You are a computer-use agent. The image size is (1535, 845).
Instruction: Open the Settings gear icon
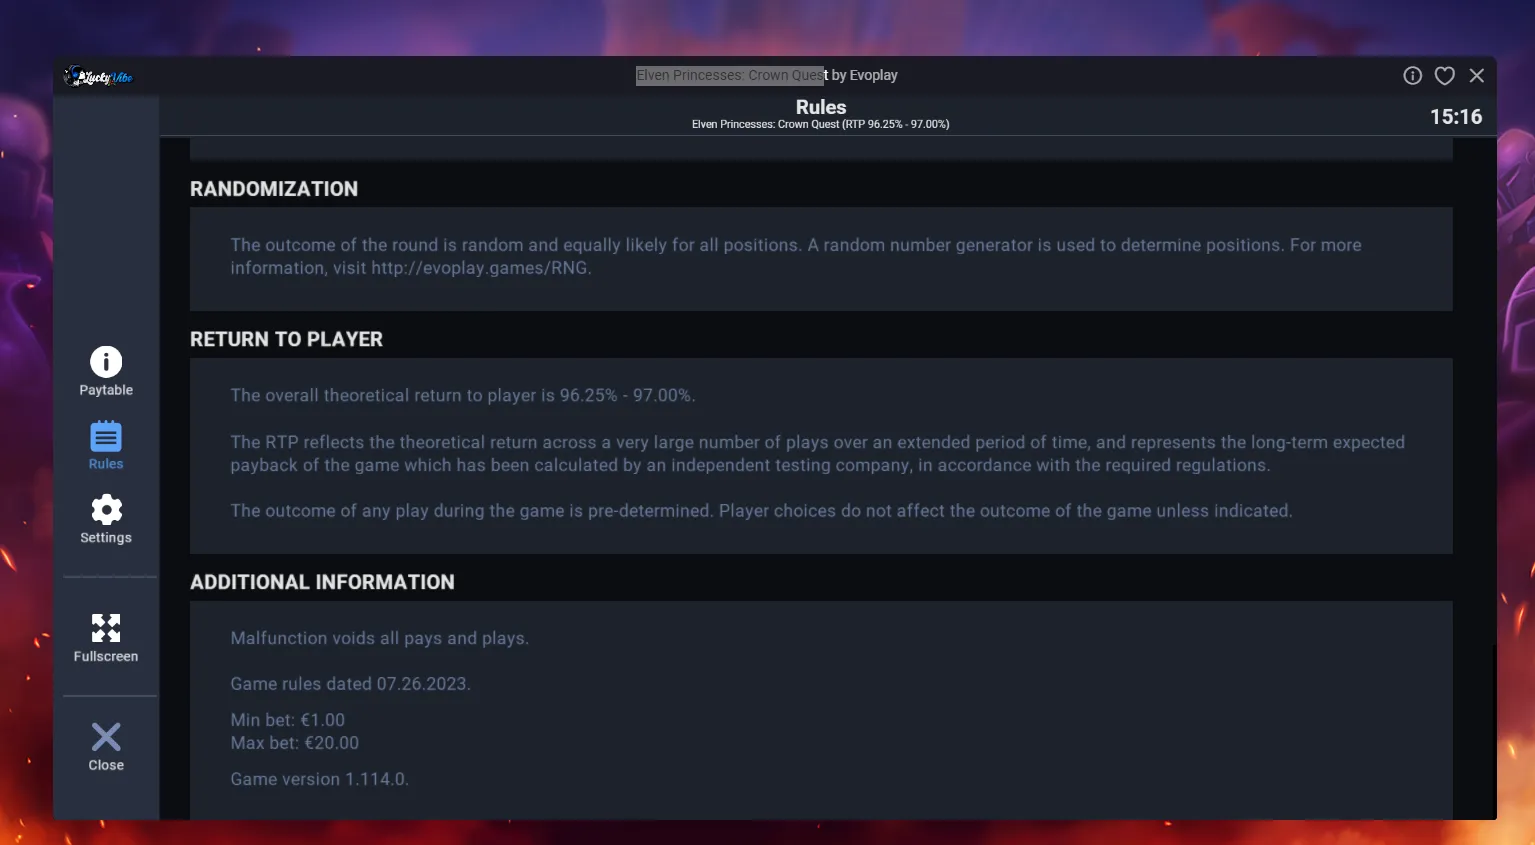[x=106, y=510]
